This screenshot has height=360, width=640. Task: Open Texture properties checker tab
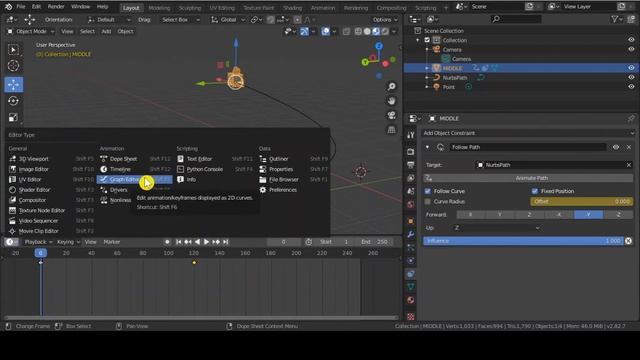[411, 316]
